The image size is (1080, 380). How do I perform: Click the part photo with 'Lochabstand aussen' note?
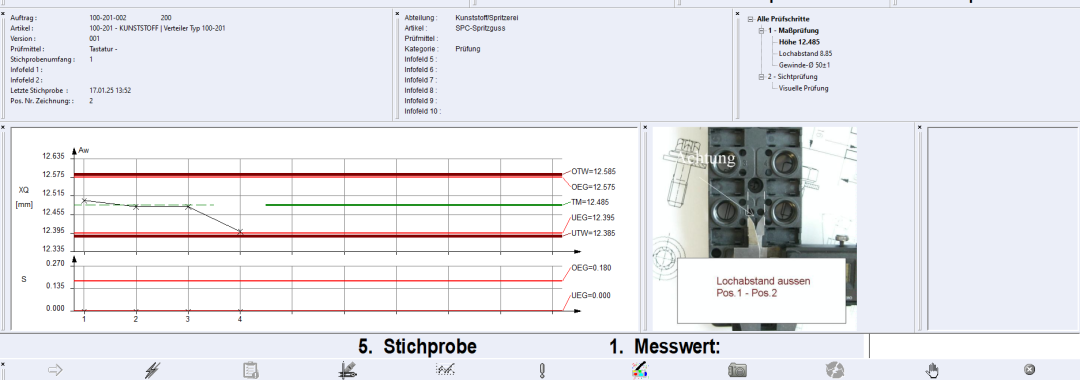(755, 229)
